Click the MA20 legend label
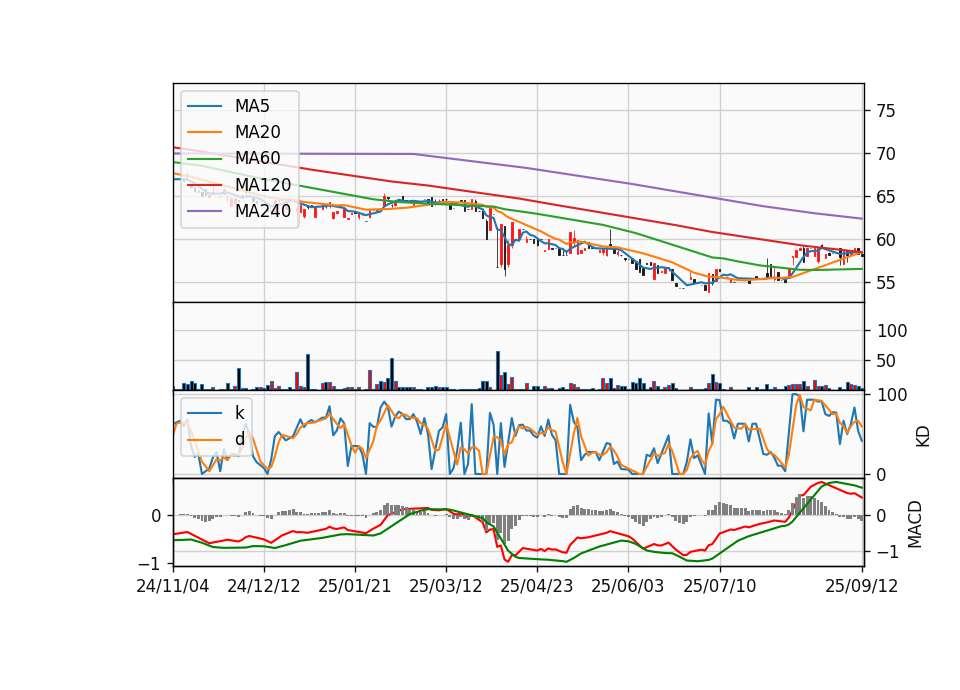 [257, 132]
